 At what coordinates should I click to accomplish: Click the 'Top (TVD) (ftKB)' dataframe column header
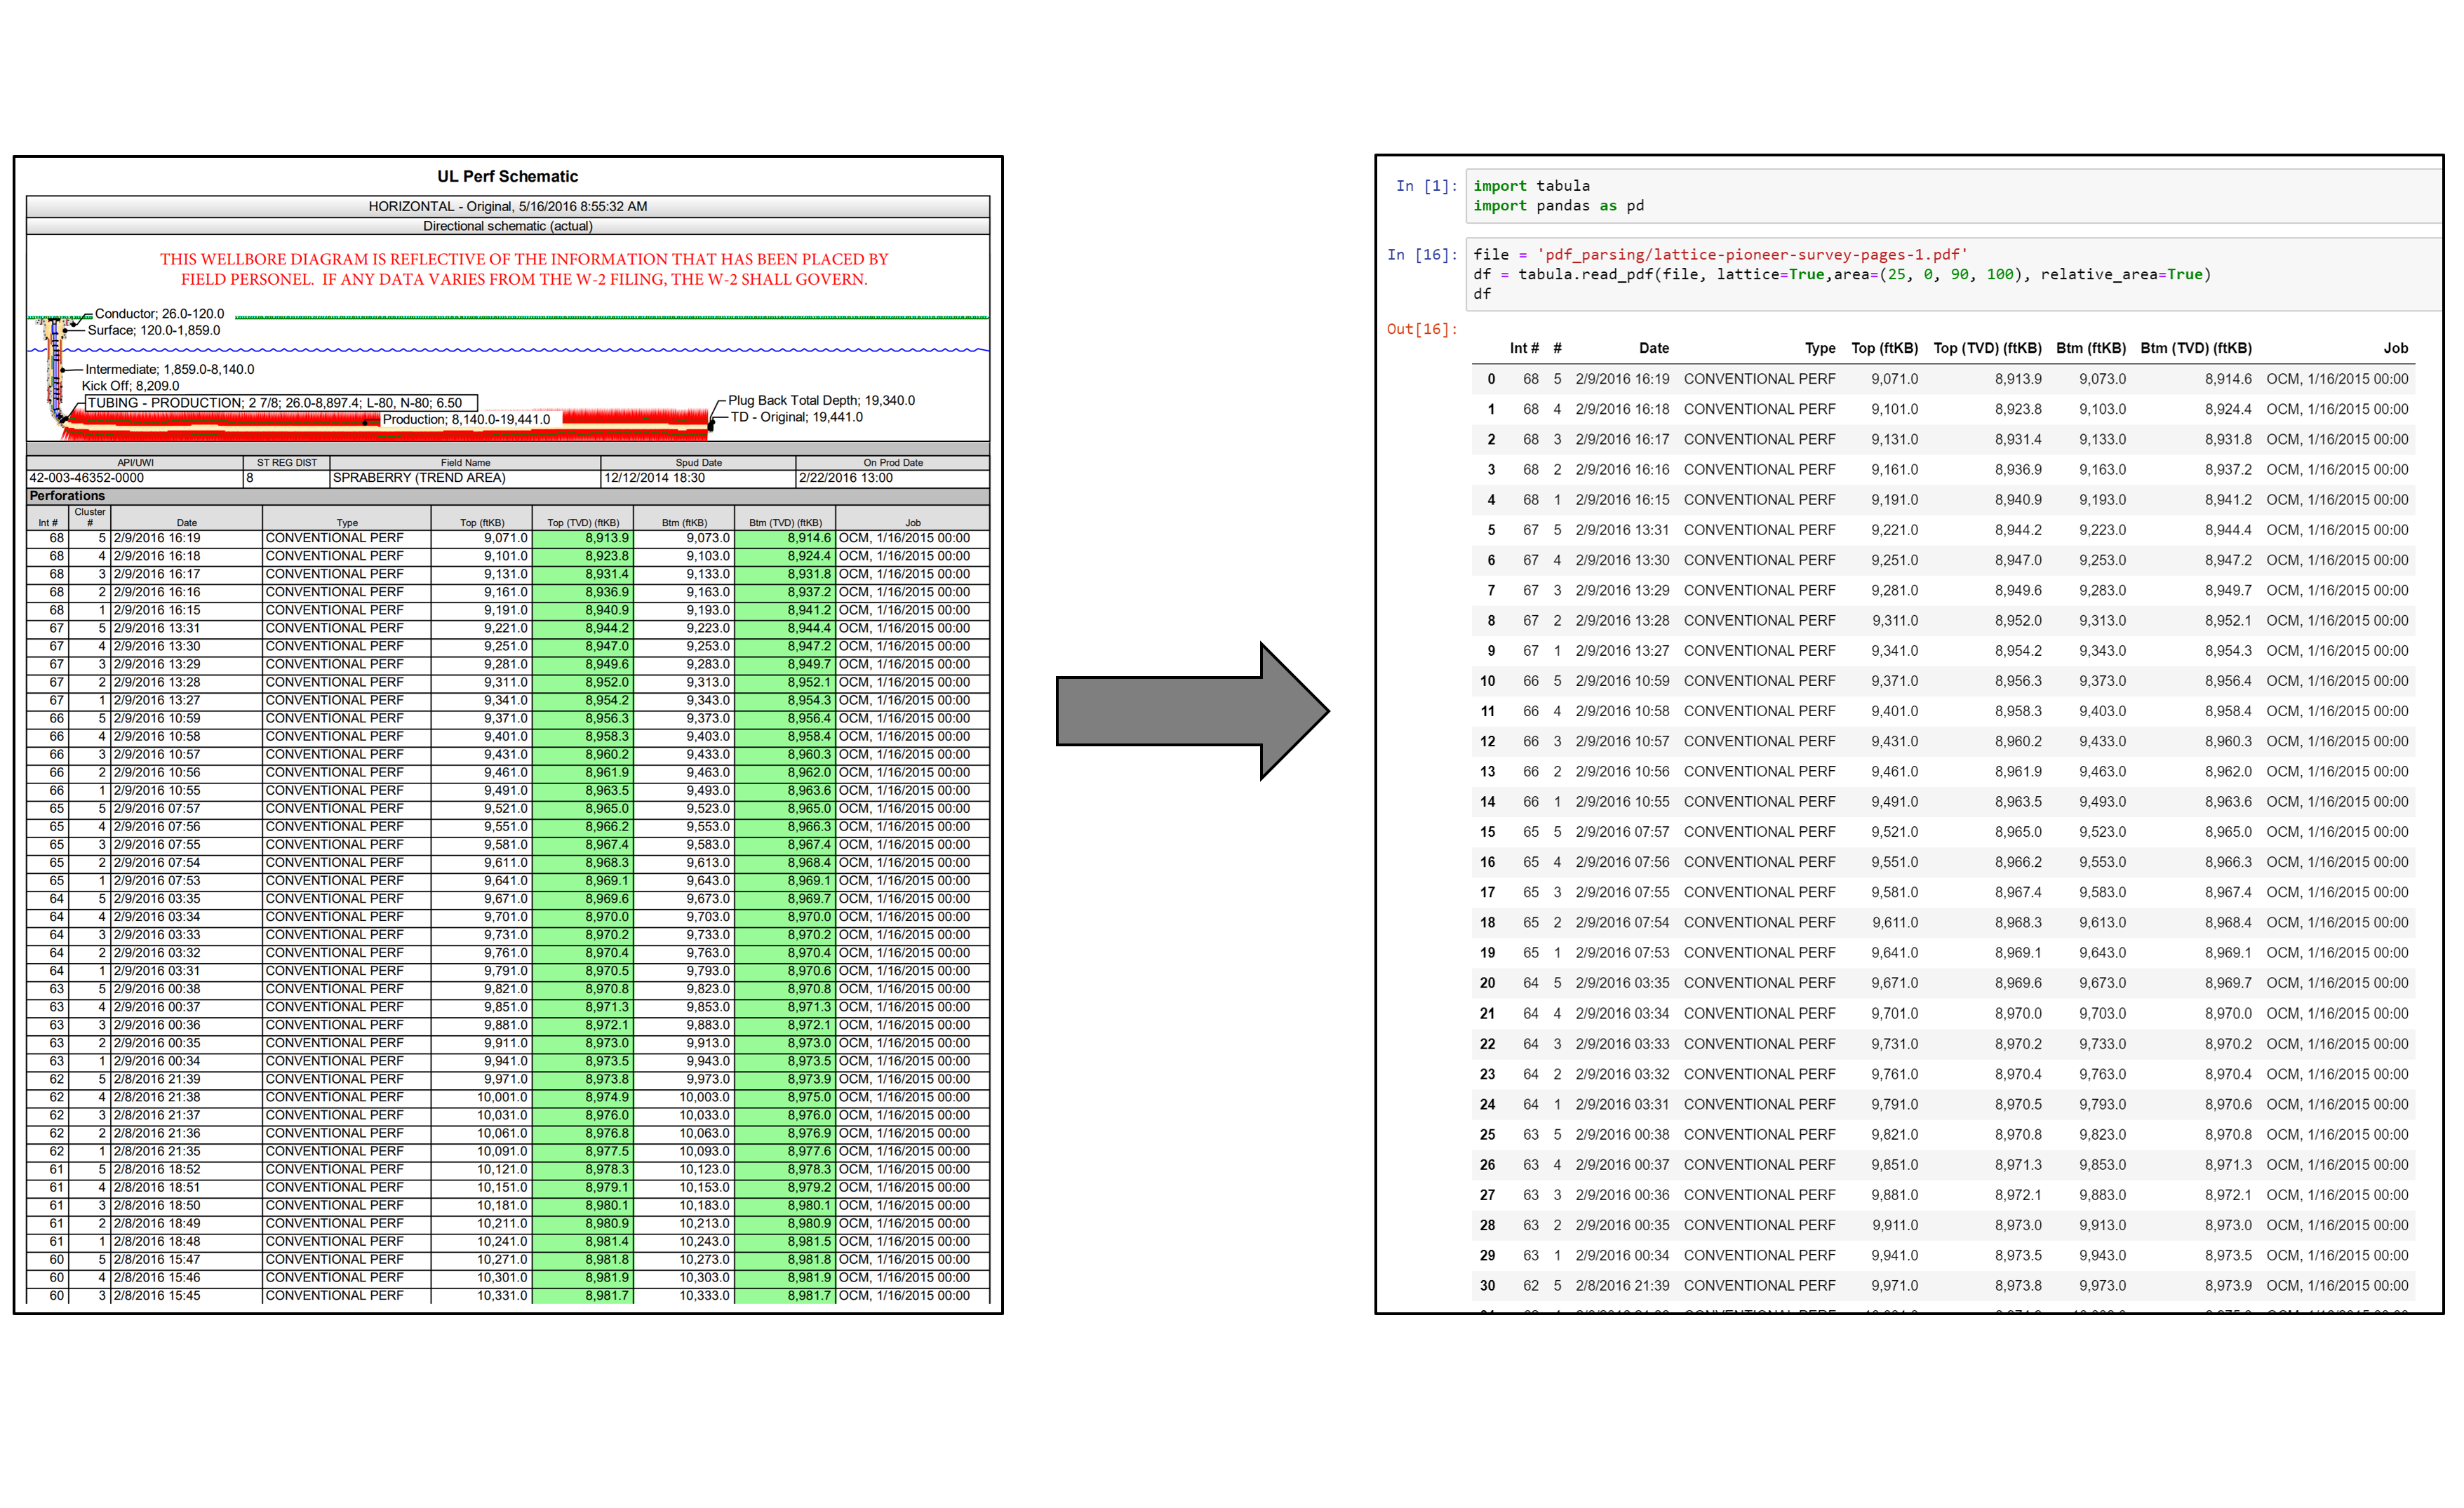click(1987, 348)
